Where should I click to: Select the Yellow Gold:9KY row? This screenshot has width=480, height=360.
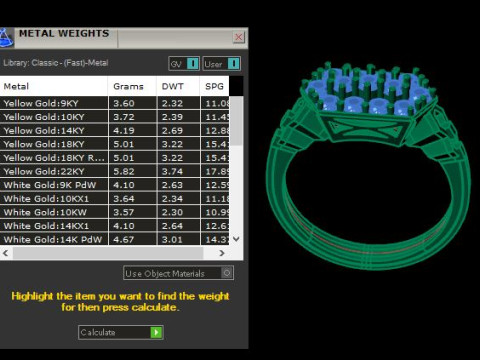tap(114, 103)
